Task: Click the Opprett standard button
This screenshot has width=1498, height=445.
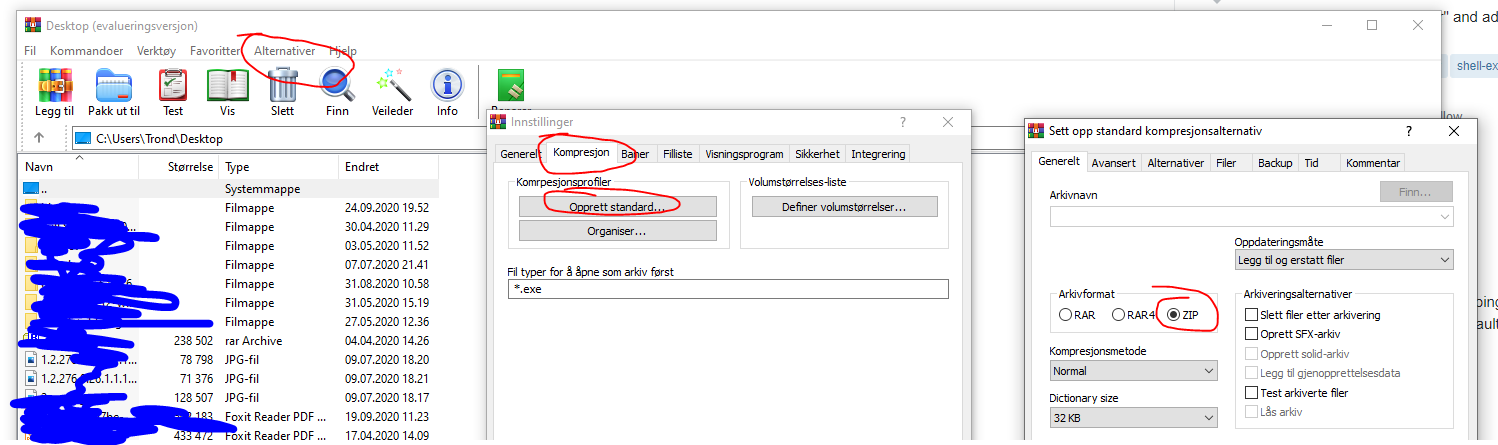Action: point(617,206)
